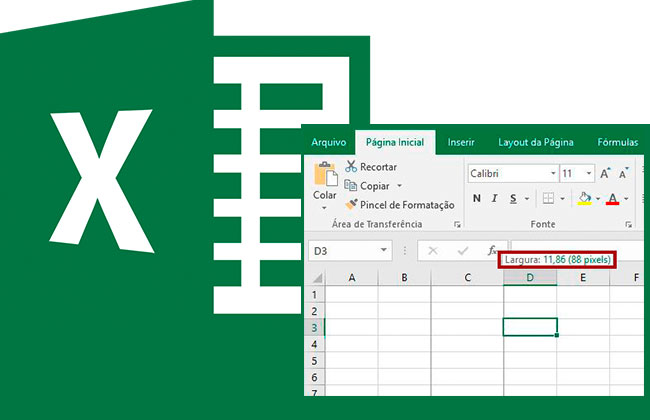This screenshot has height=420, width=650.
Task: Toggle underline with the S button
Action: click(x=513, y=199)
